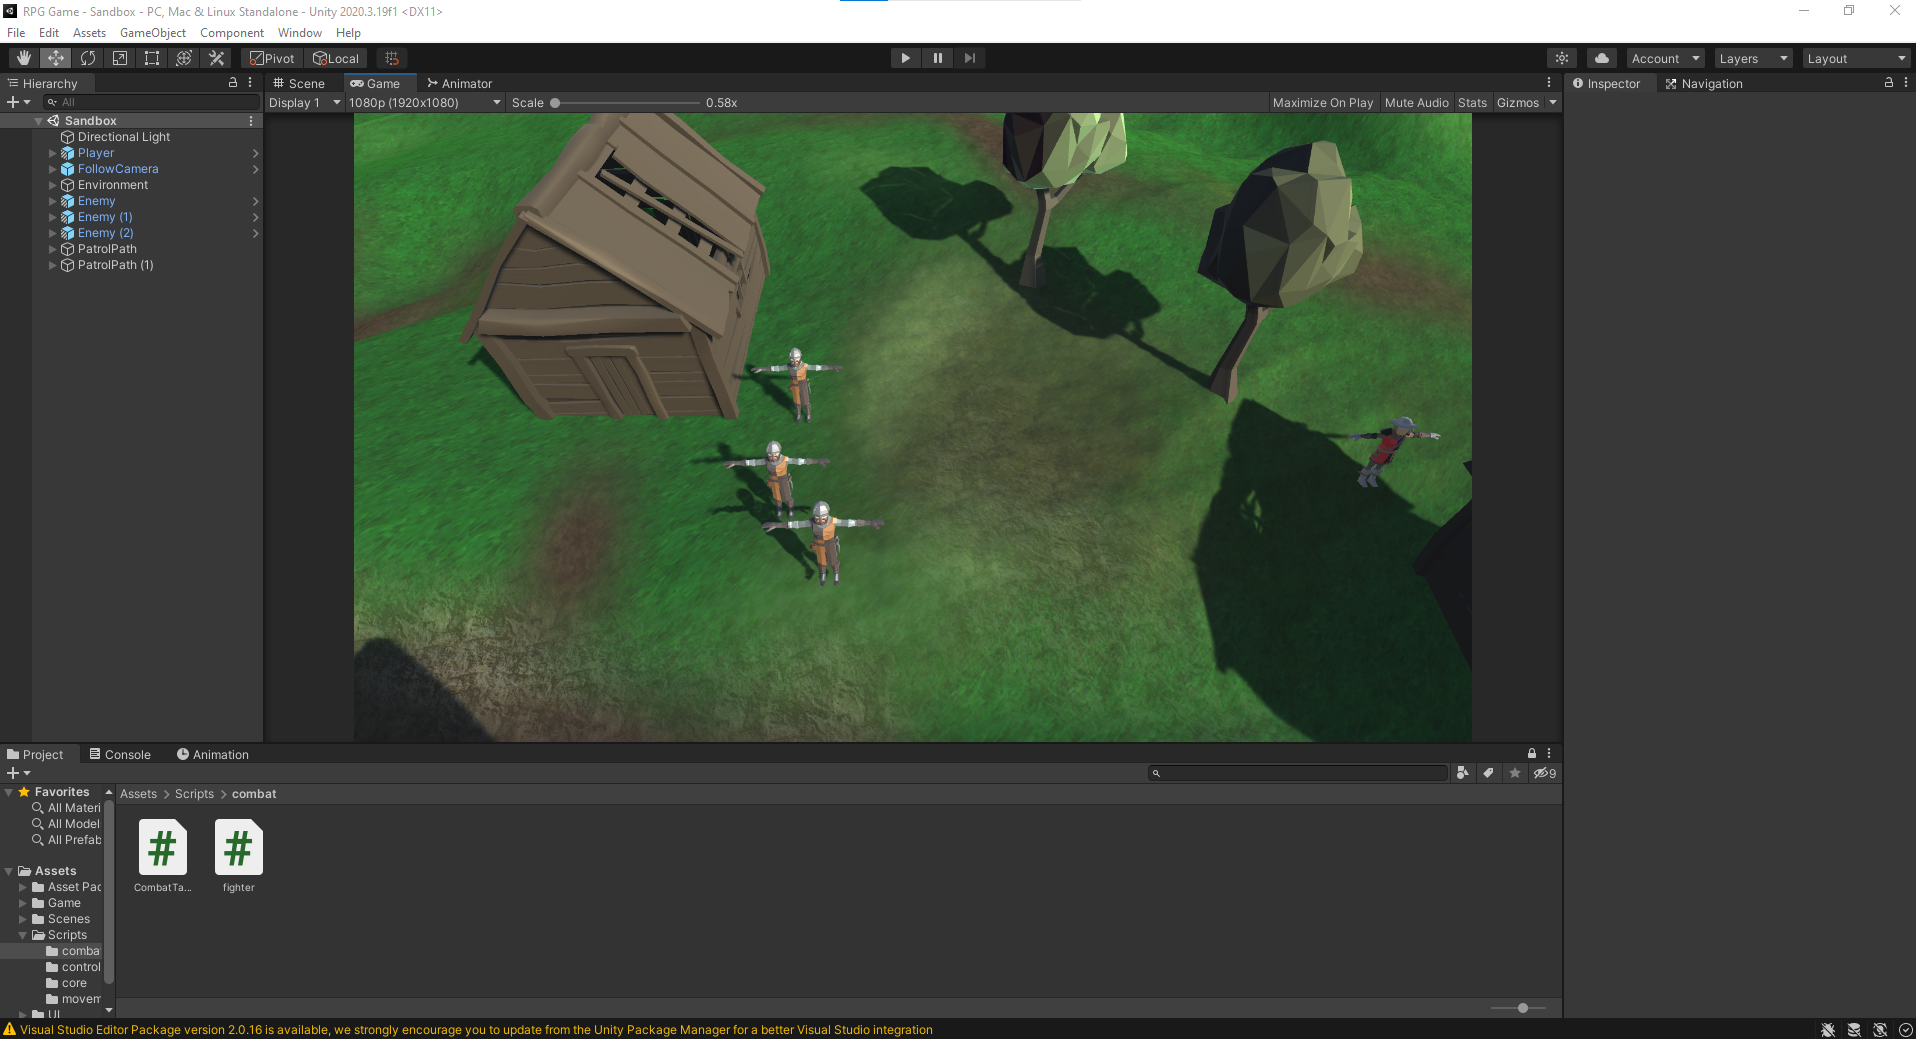Toggle Mute Audio in Game view
Image resolution: width=1916 pixels, height=1039 pixels.
coord(1416,103)
